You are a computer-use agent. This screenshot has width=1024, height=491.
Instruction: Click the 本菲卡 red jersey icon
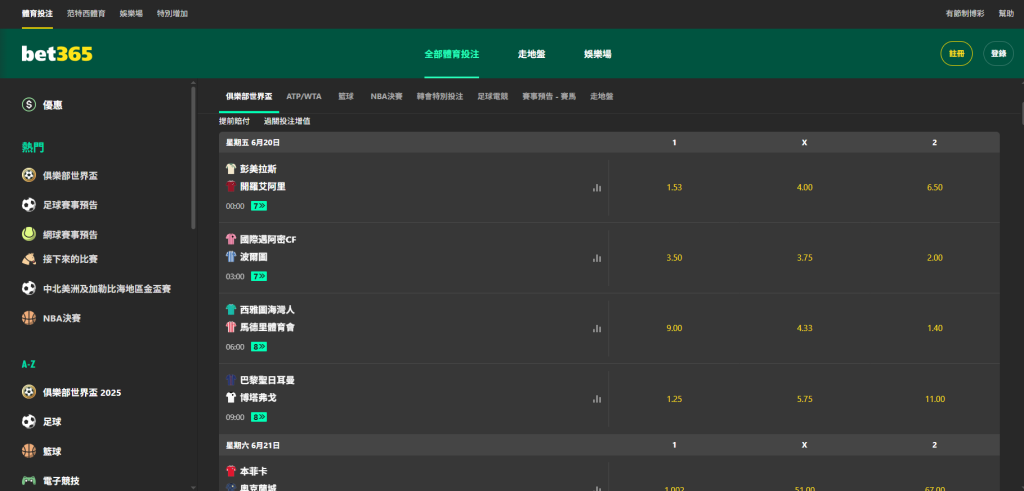click(231, 471)
